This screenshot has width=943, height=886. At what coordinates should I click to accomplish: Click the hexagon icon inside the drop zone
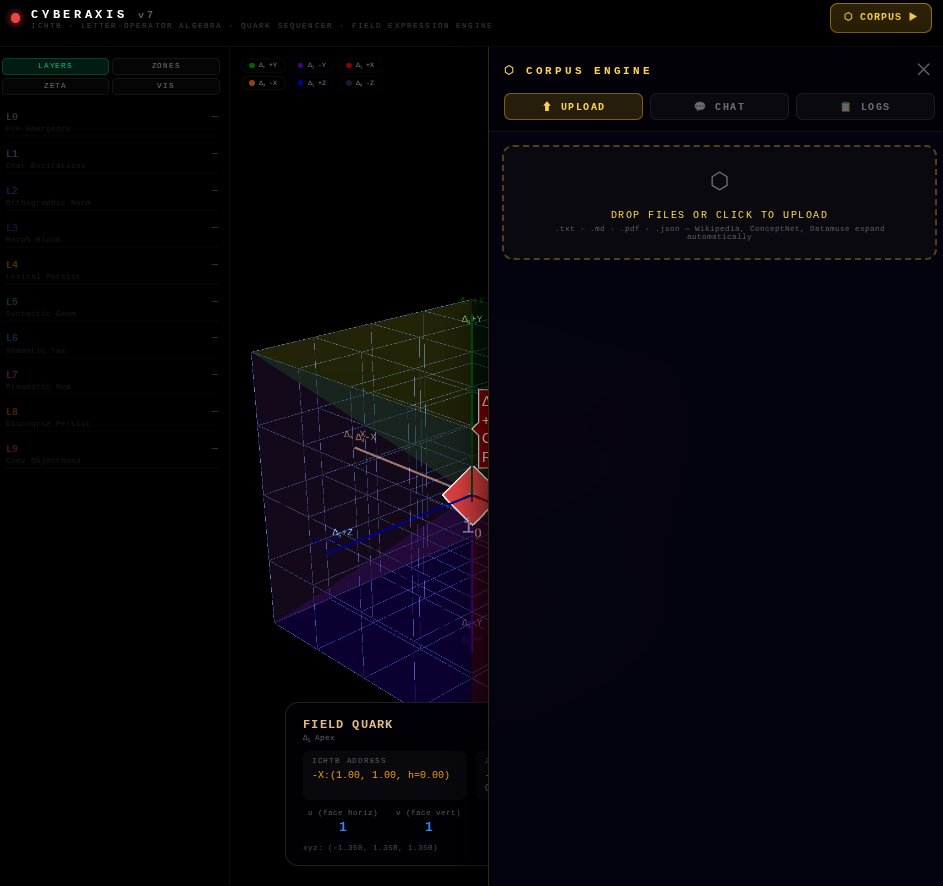click(x=719, y=181)
